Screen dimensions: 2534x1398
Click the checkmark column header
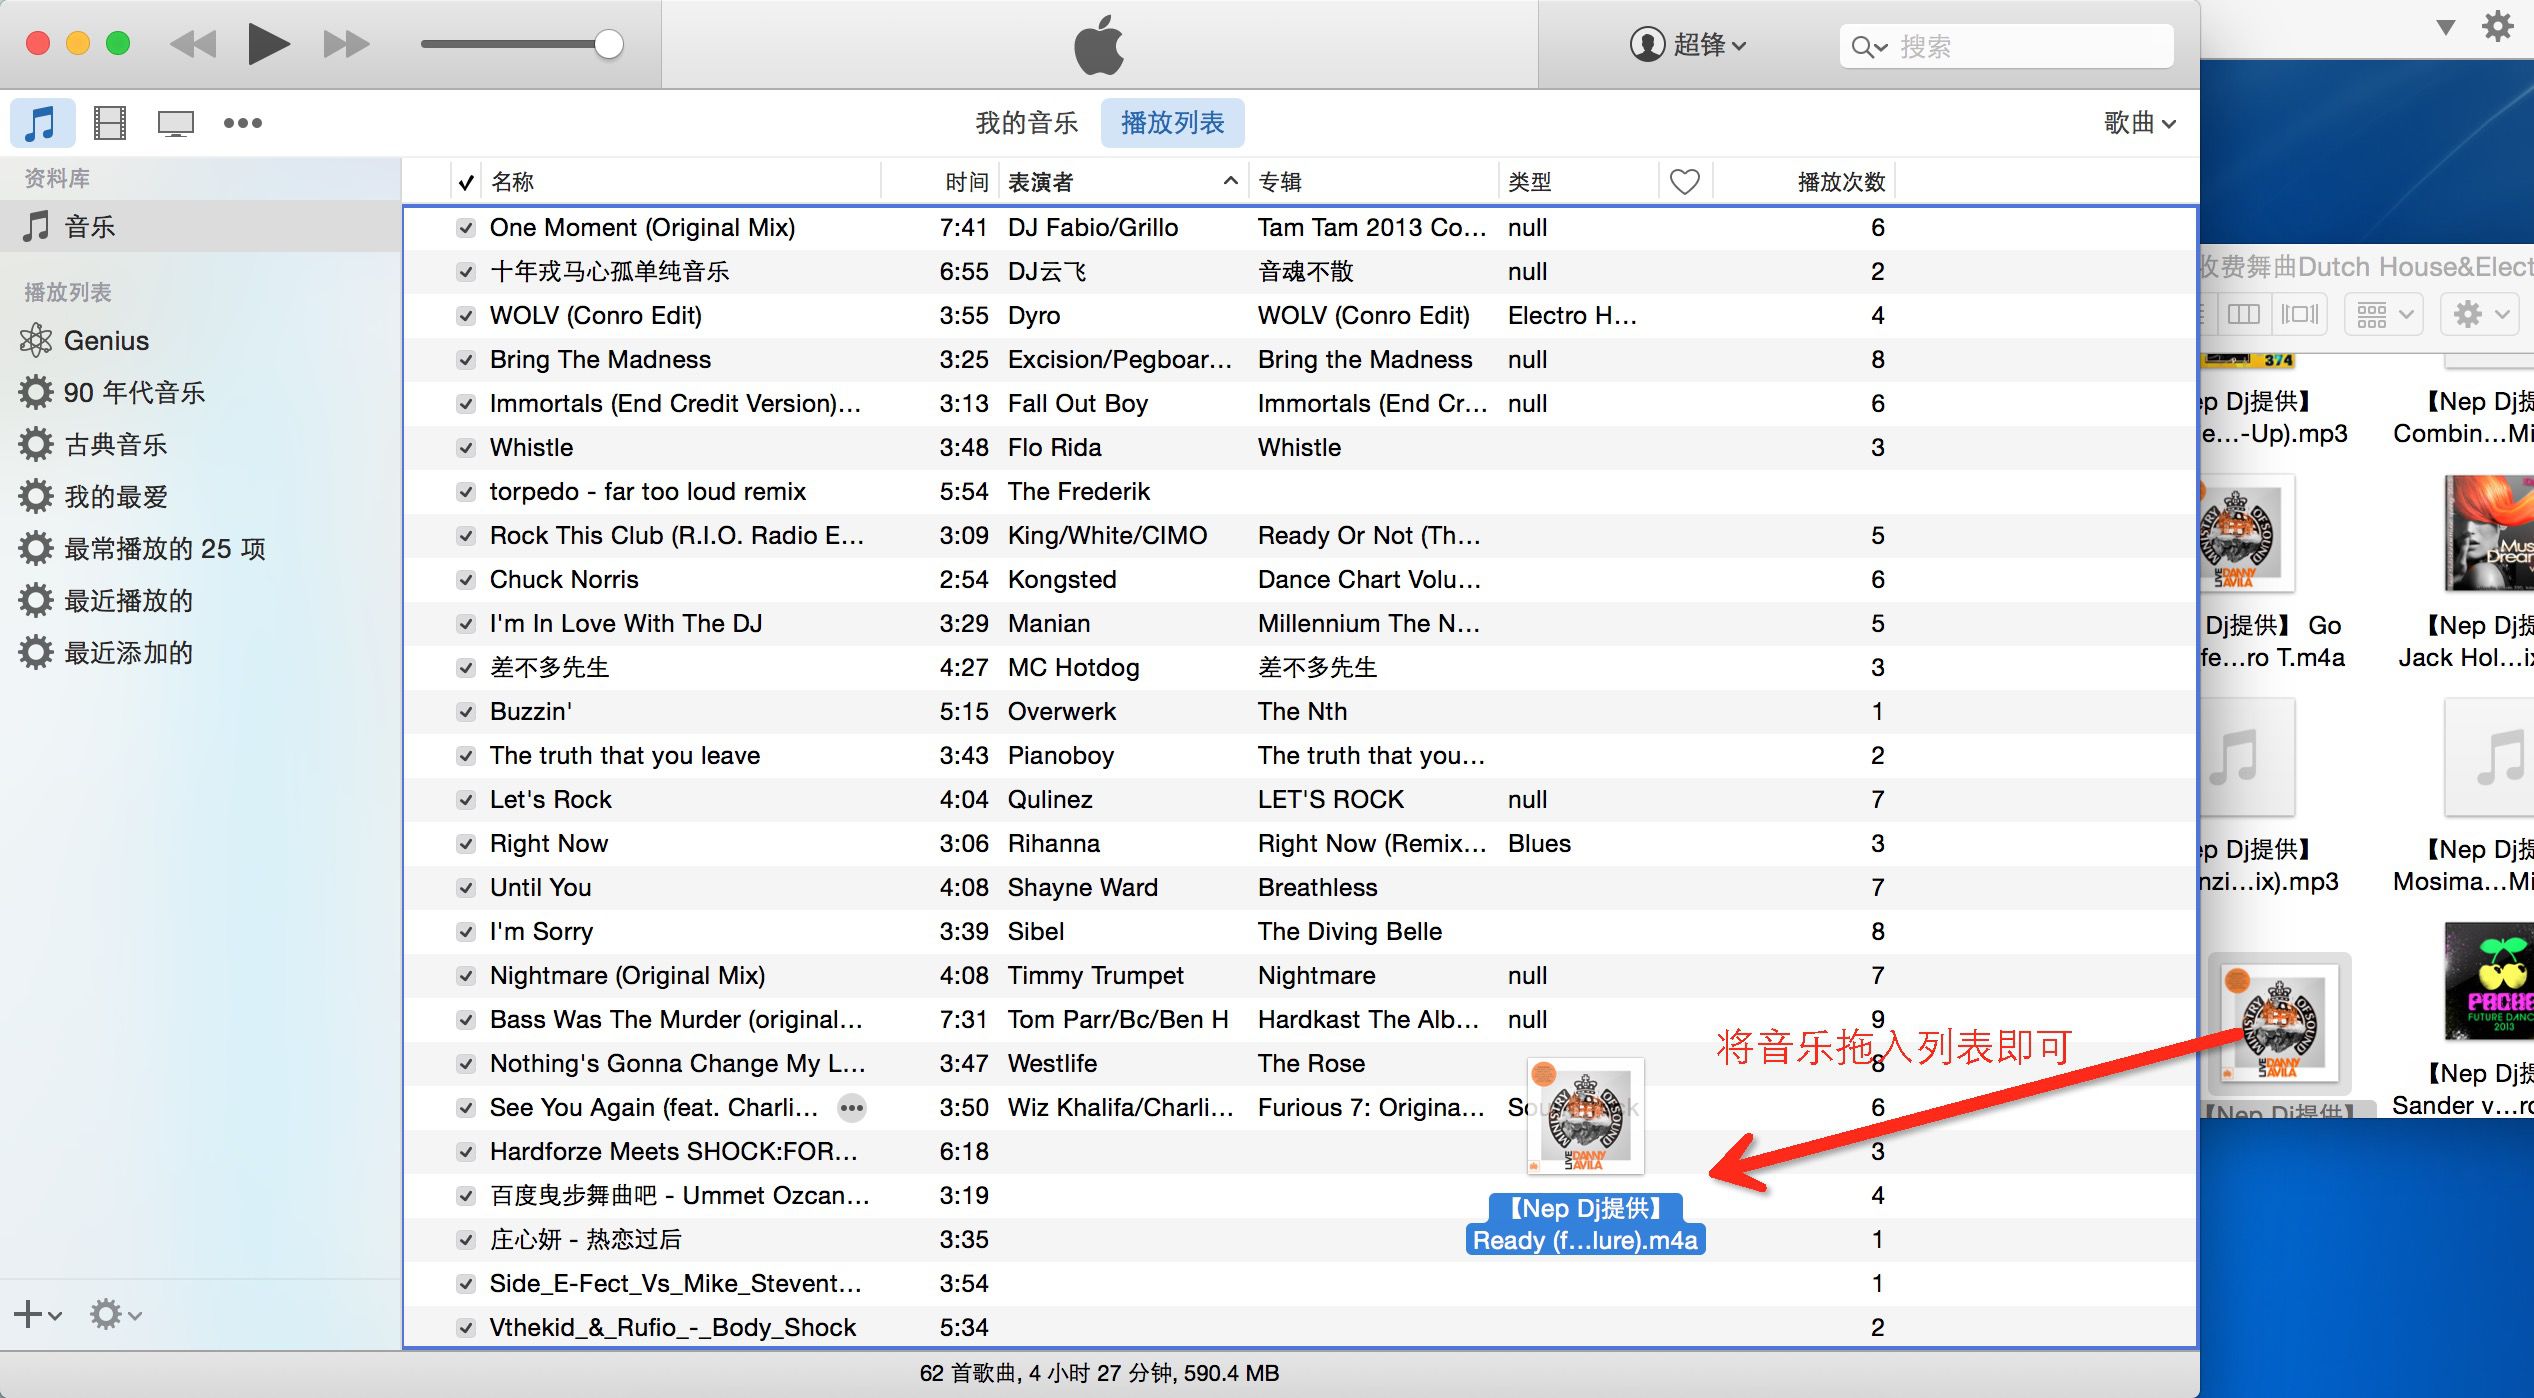(x=465, y=182)
